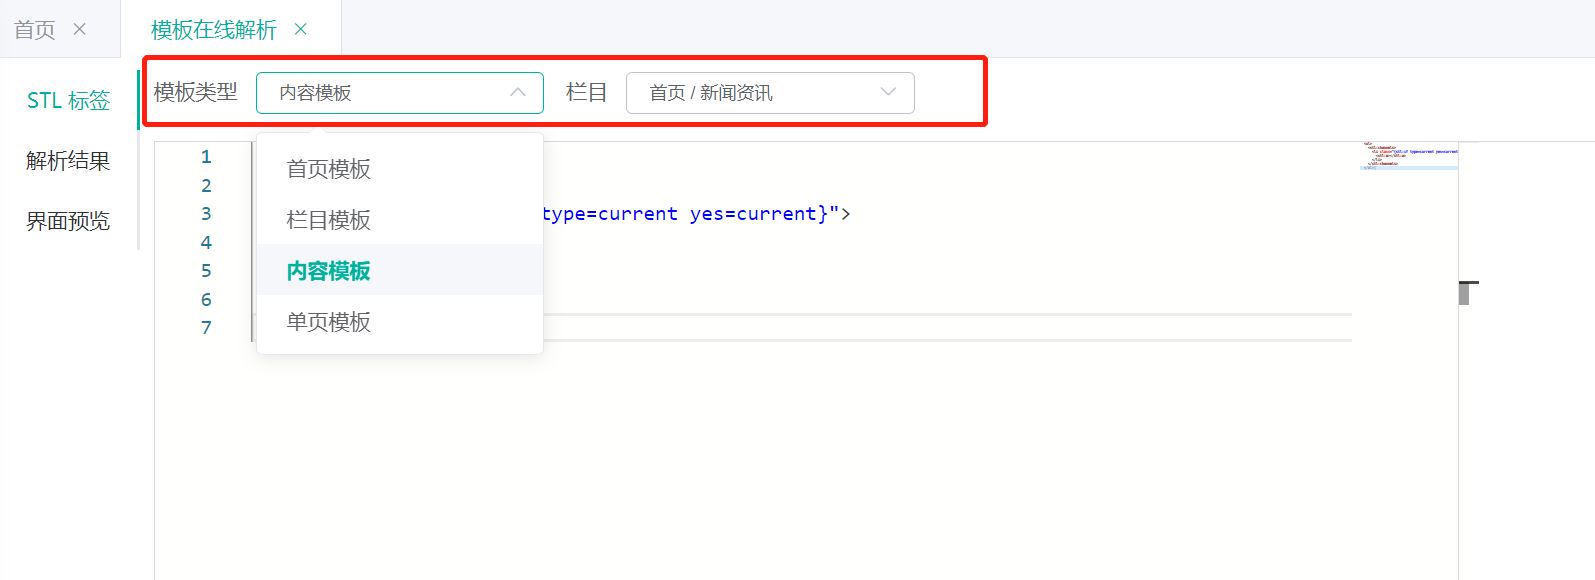Select line number 5 in the gutter

[x=206, y=271]
